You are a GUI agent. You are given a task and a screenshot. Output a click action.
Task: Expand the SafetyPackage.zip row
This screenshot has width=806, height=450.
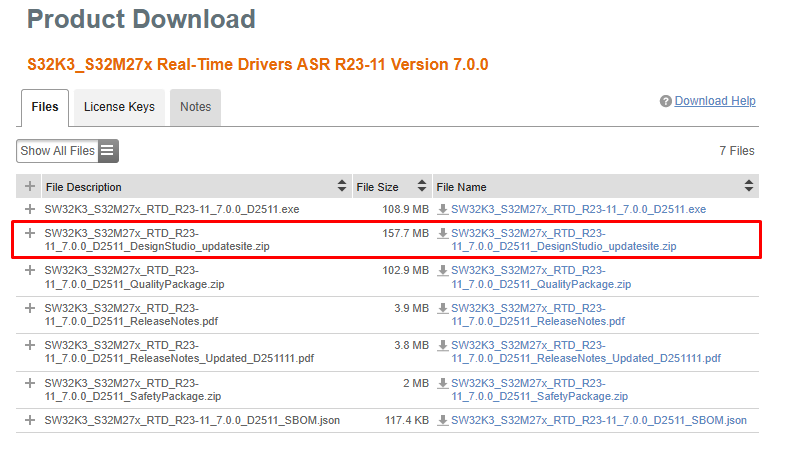[x=30, y=383]
